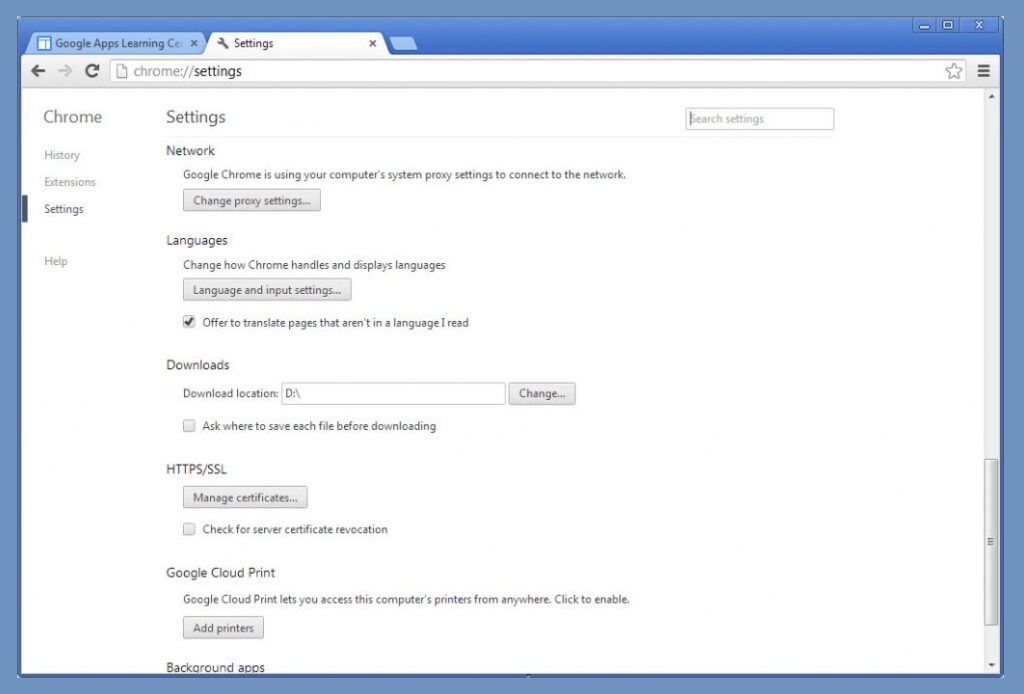
Task: Click "Google Cloud Print lets you access" description
Action: click(406, 599)
